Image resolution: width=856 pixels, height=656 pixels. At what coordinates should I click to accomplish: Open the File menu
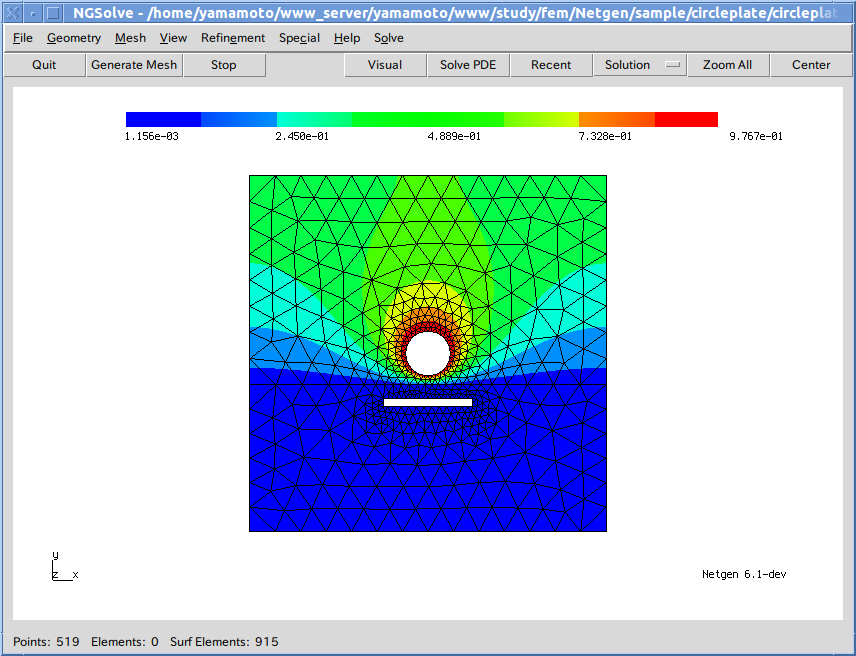(23, 38)
